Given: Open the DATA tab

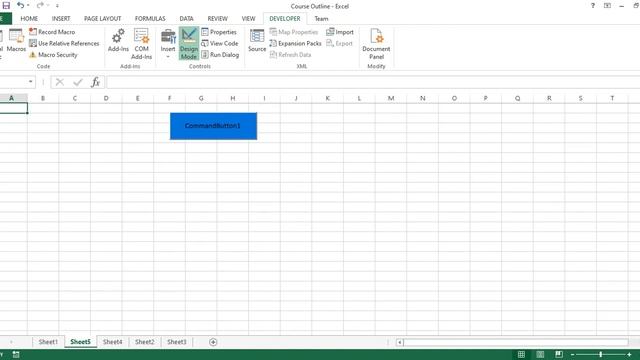Looking at the screenshot, I should [x=187, y=19].
